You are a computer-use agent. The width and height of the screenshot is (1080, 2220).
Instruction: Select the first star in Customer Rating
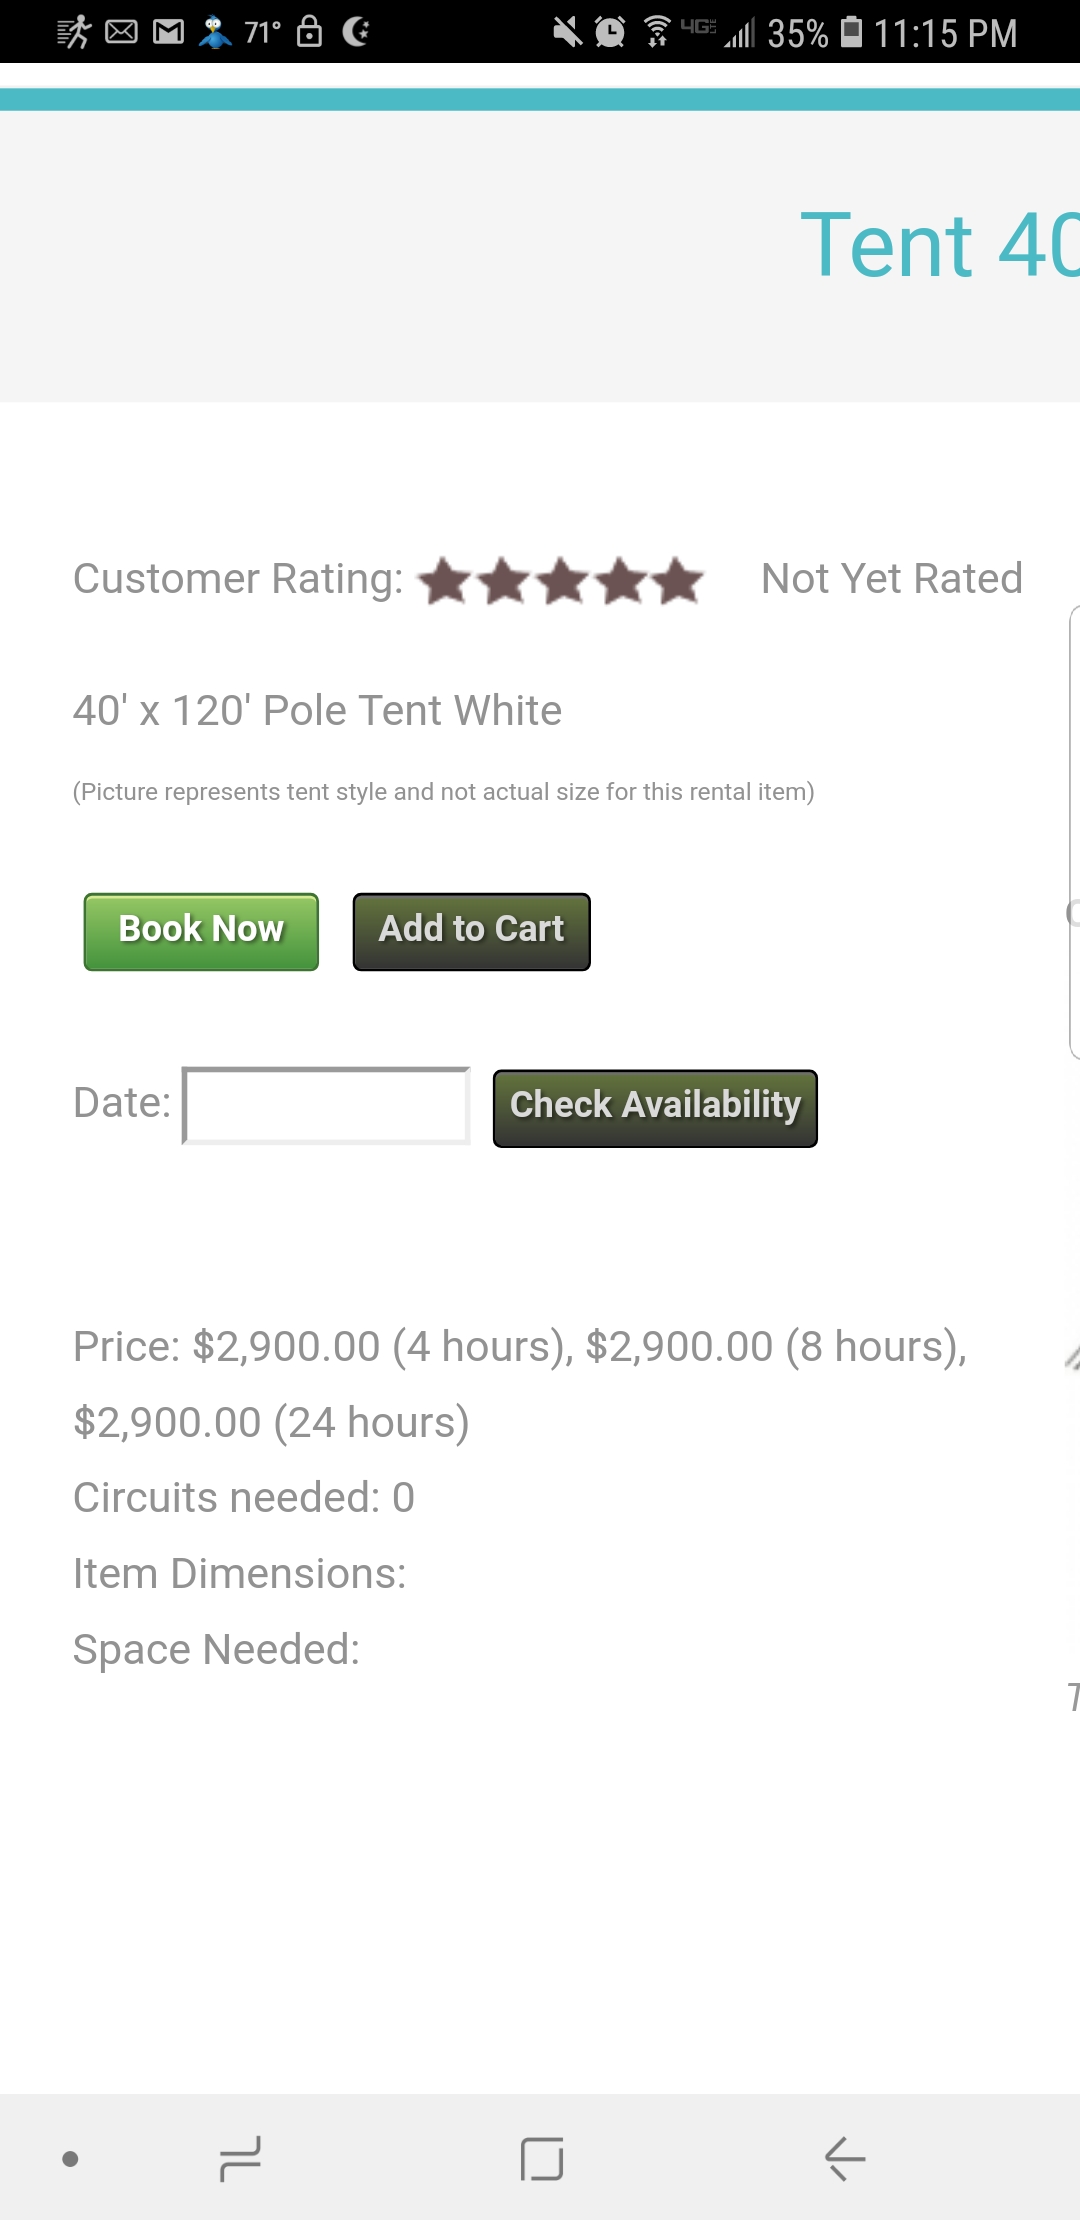[x=444, y=581]
